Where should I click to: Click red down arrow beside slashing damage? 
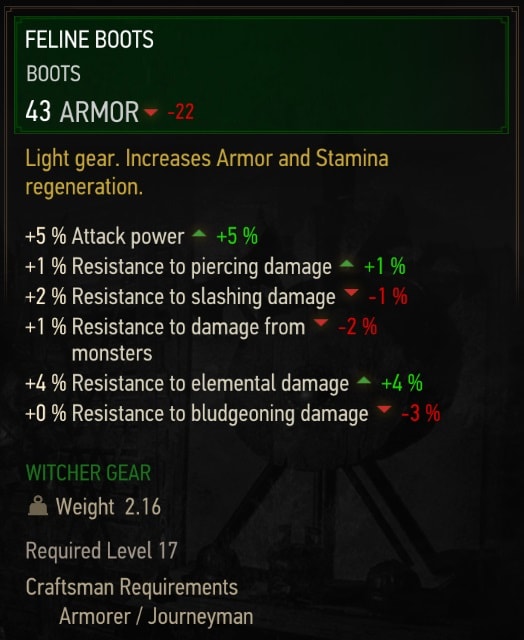tap(351, 292)
